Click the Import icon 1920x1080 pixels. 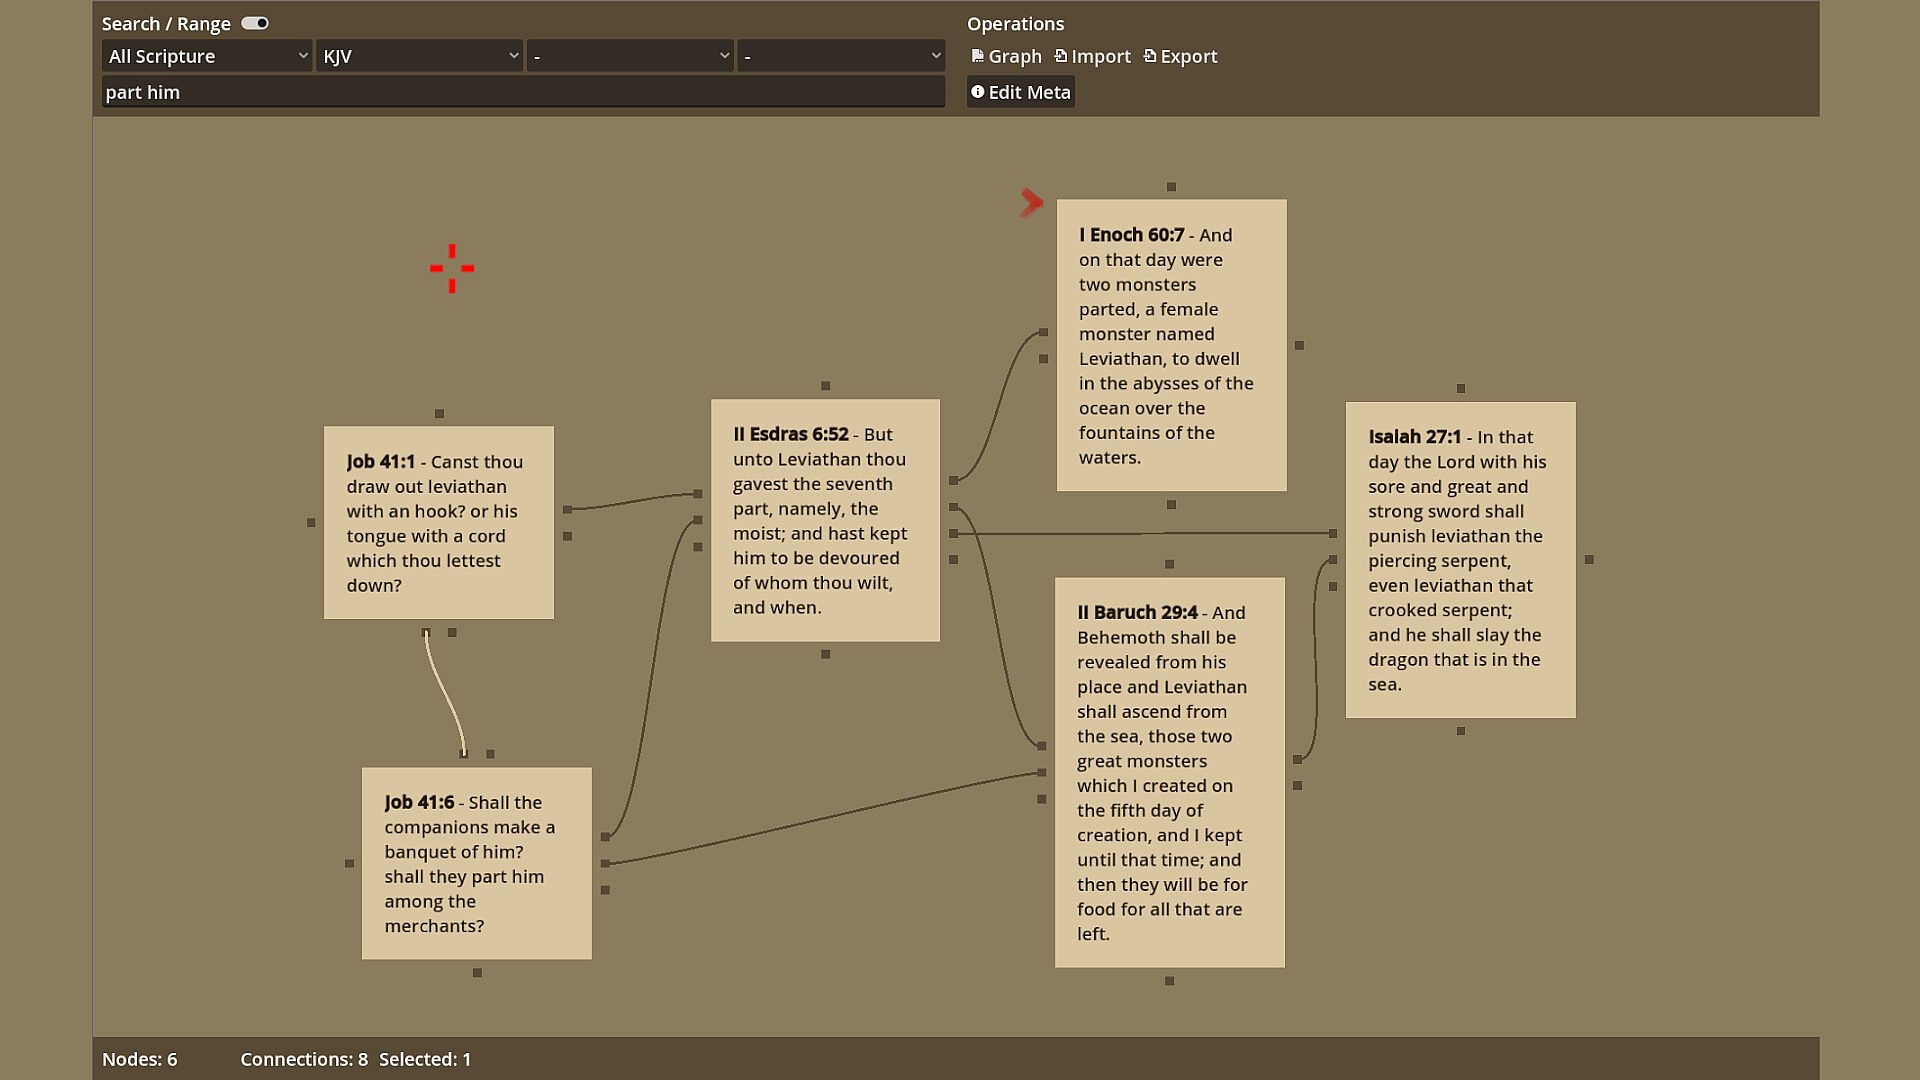1061,56
